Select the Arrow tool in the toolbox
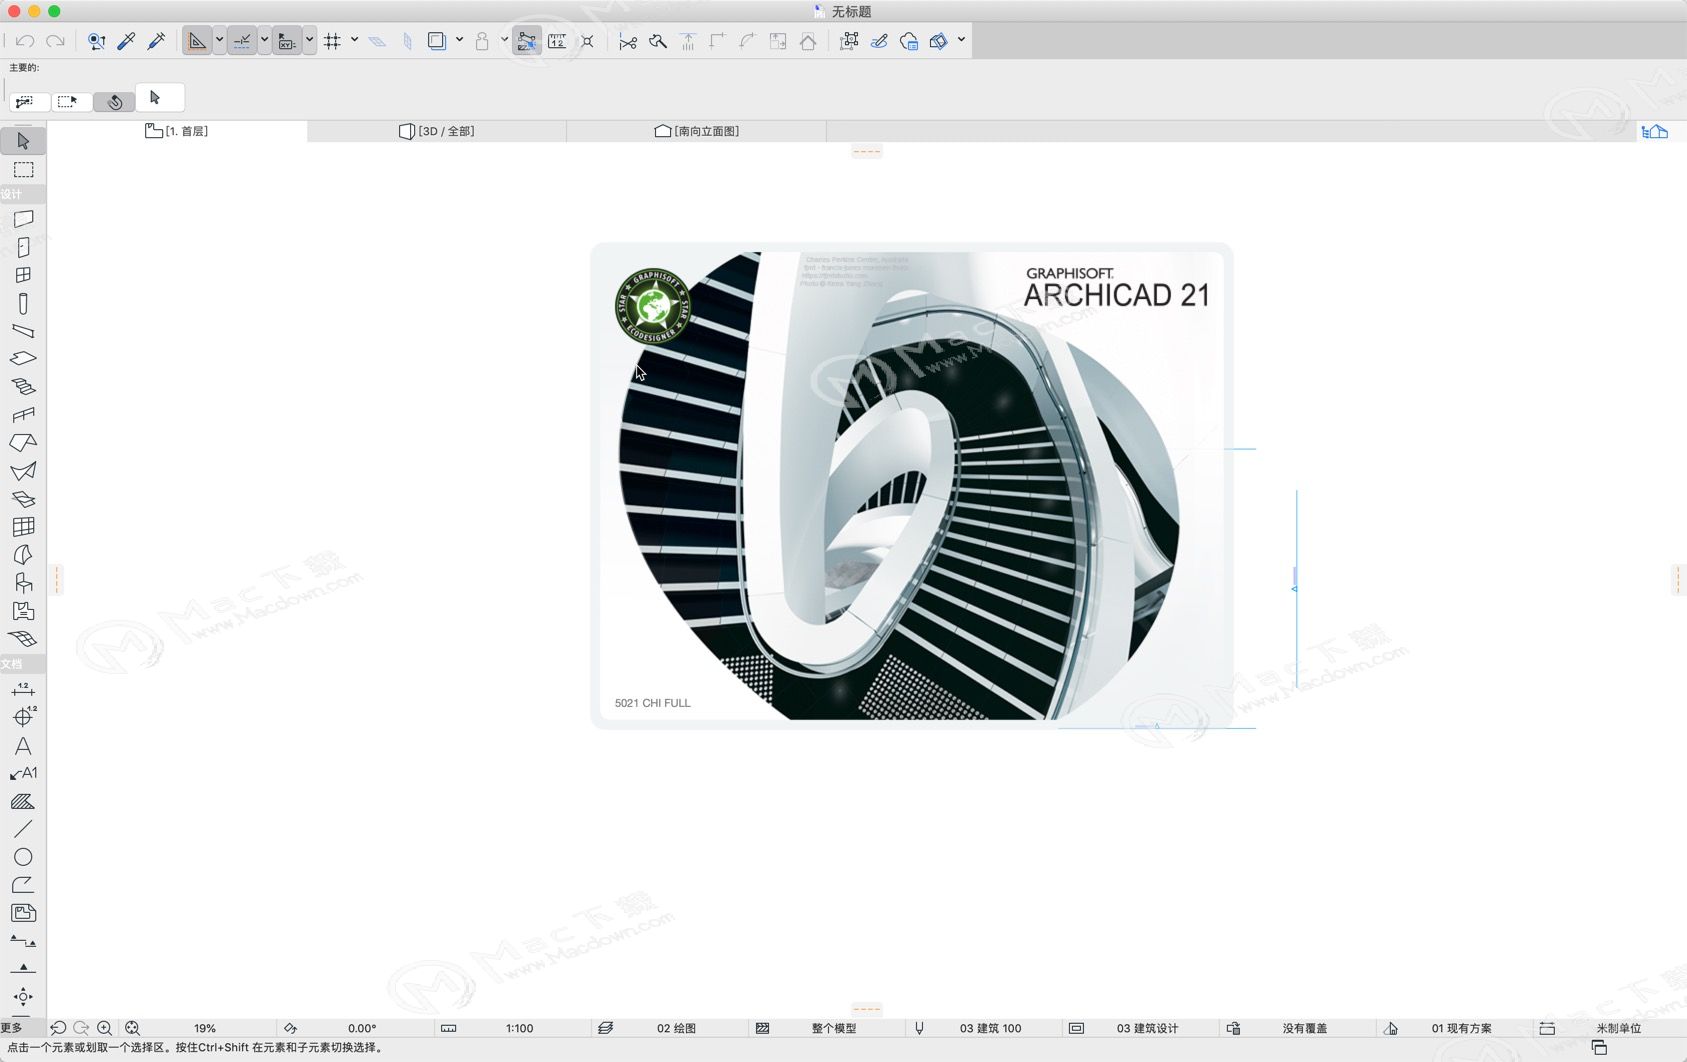The width and height of the screenshot is (1687, 1062). (x=23, y=141)
